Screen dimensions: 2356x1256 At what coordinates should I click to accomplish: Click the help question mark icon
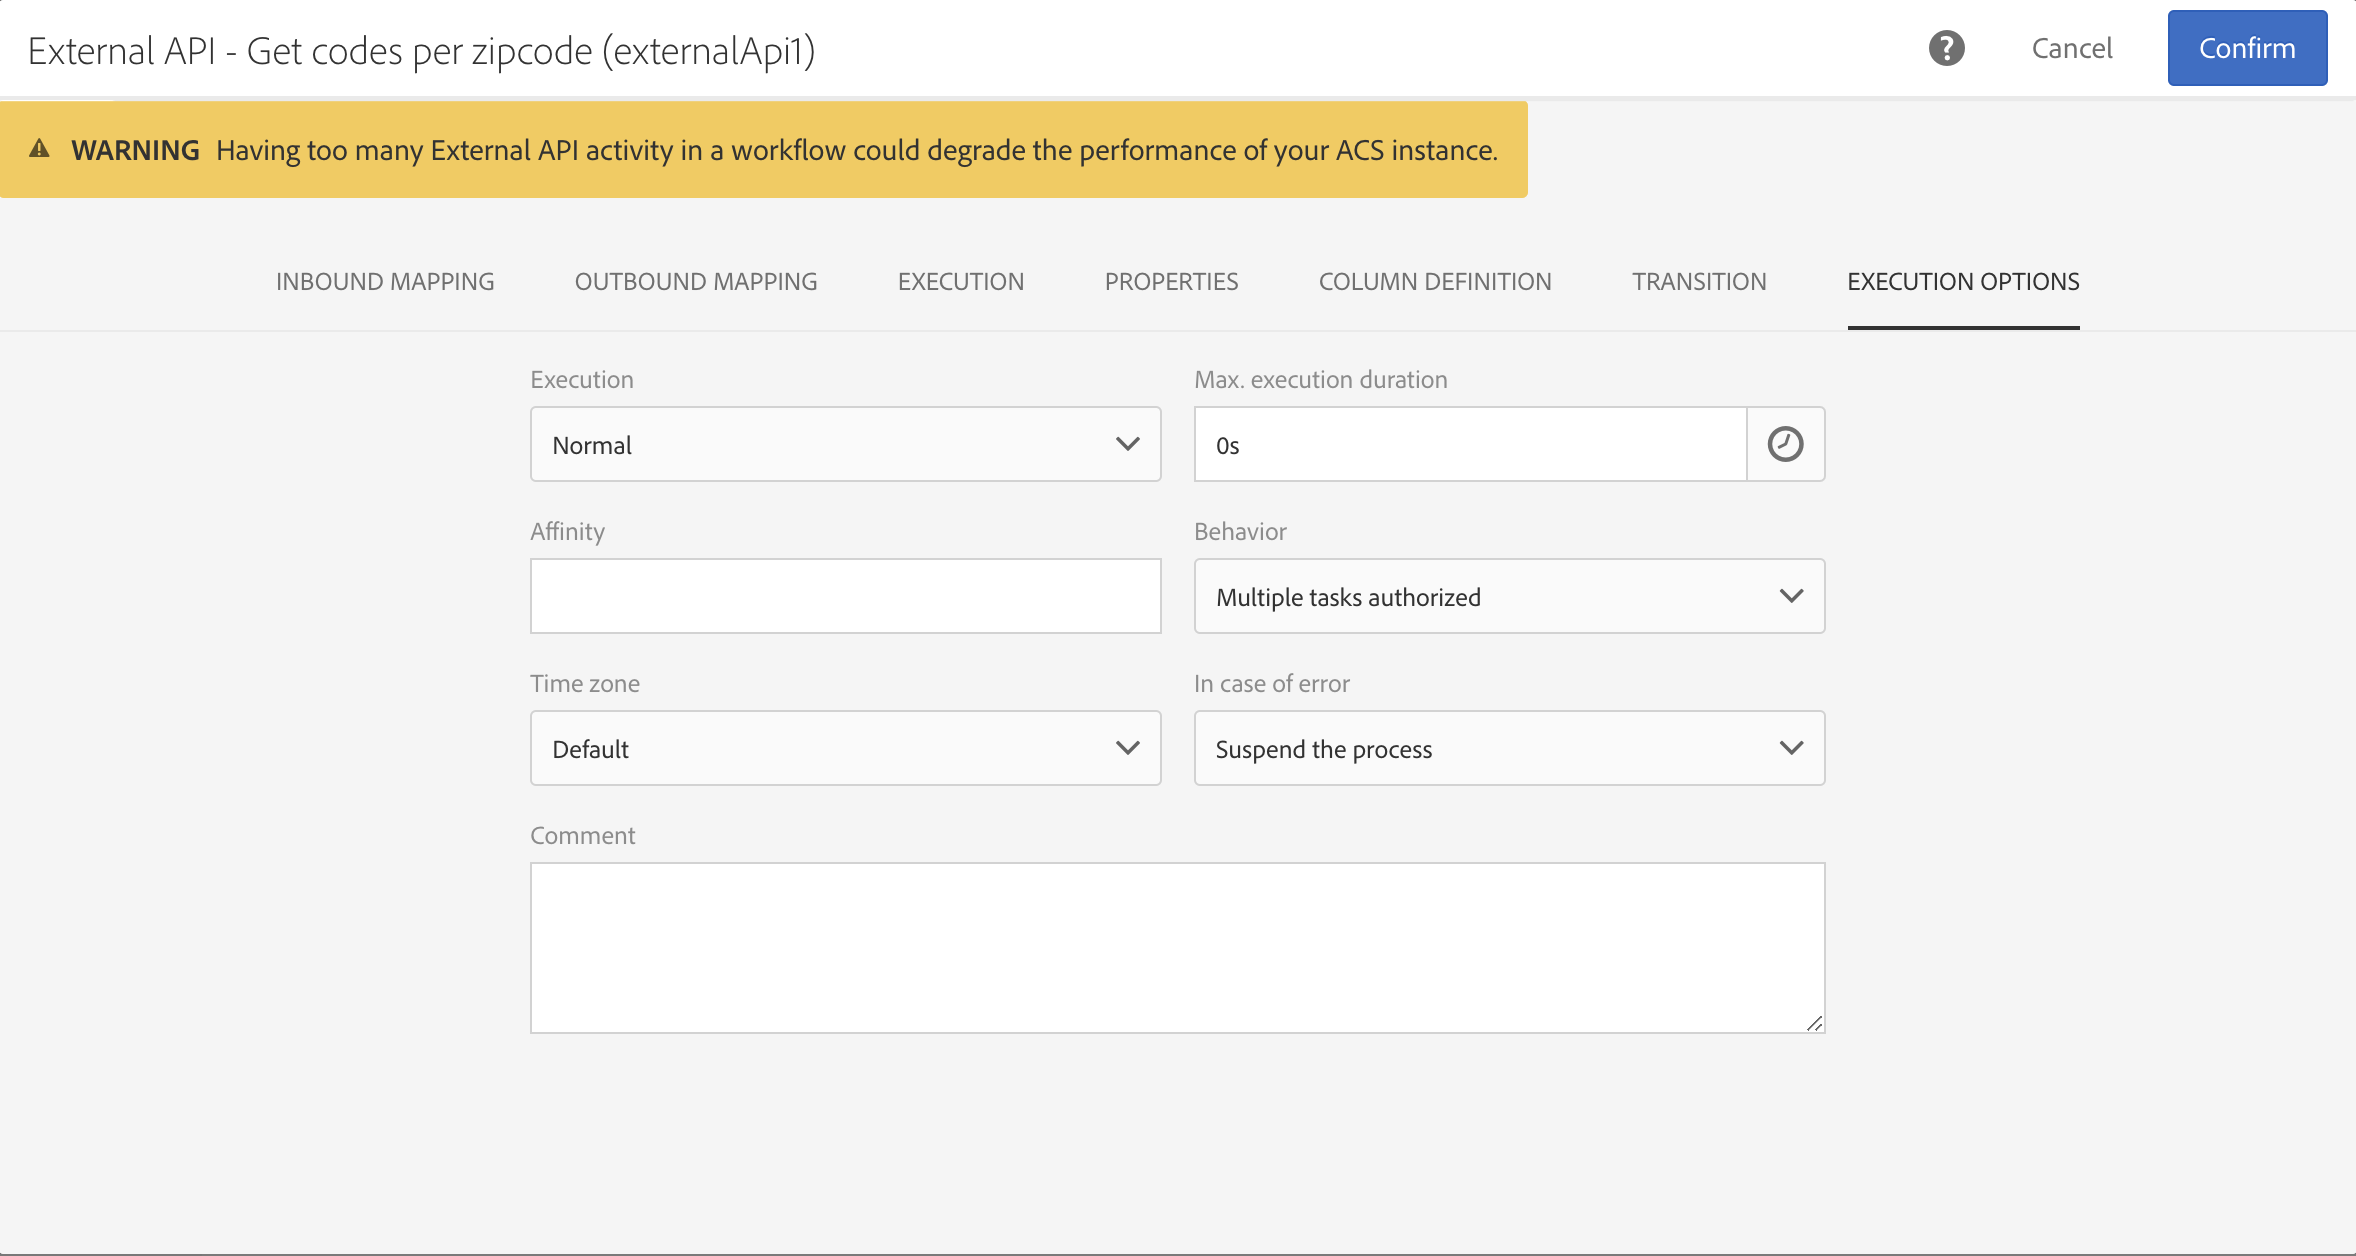[x=1946, y=48]
